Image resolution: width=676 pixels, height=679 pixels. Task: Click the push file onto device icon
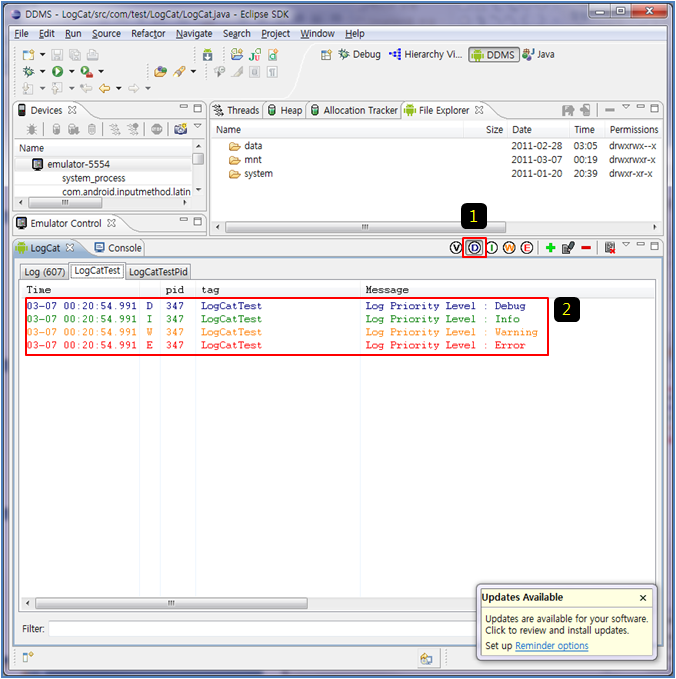point(585,110)
